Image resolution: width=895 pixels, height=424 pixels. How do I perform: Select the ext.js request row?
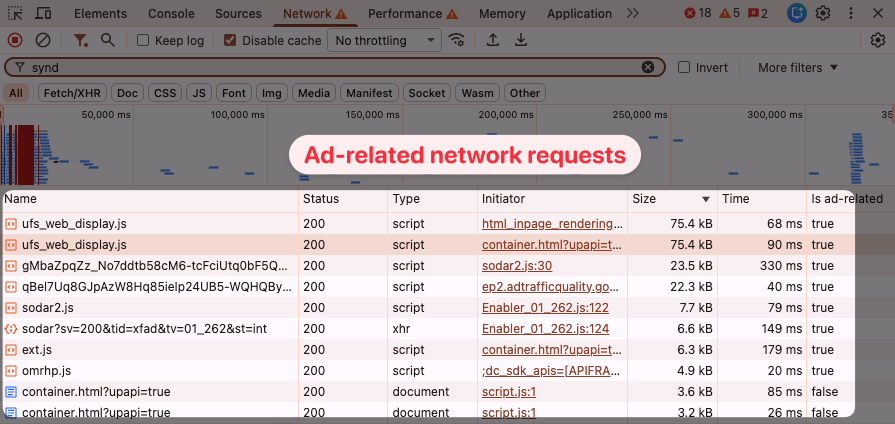[x=428, y=350]
